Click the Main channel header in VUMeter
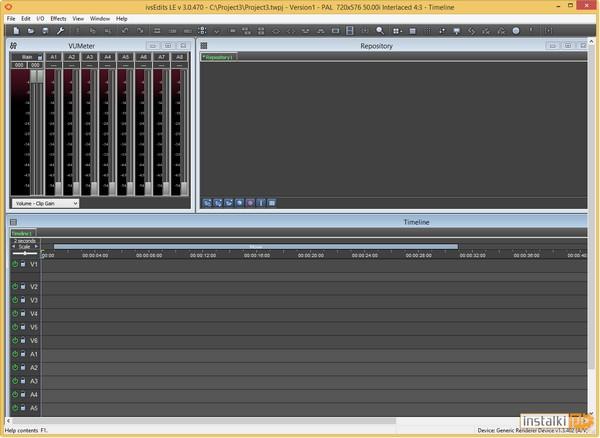Image resolution: width=600 pixels, height=438 pixels. pyautogui.click(x=27, y=57)
